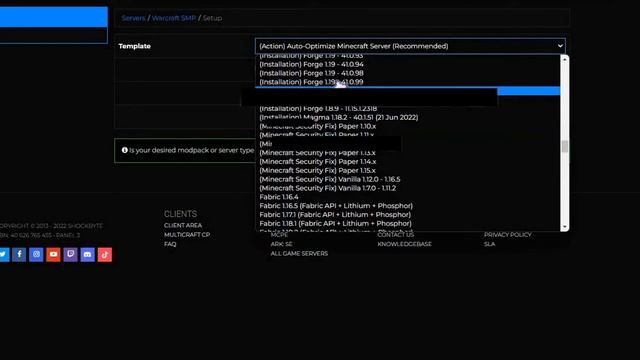This screenshot has height=360, width=640.
Task: Click the dropdown list scroll down arrow
Action: point(564,227)
